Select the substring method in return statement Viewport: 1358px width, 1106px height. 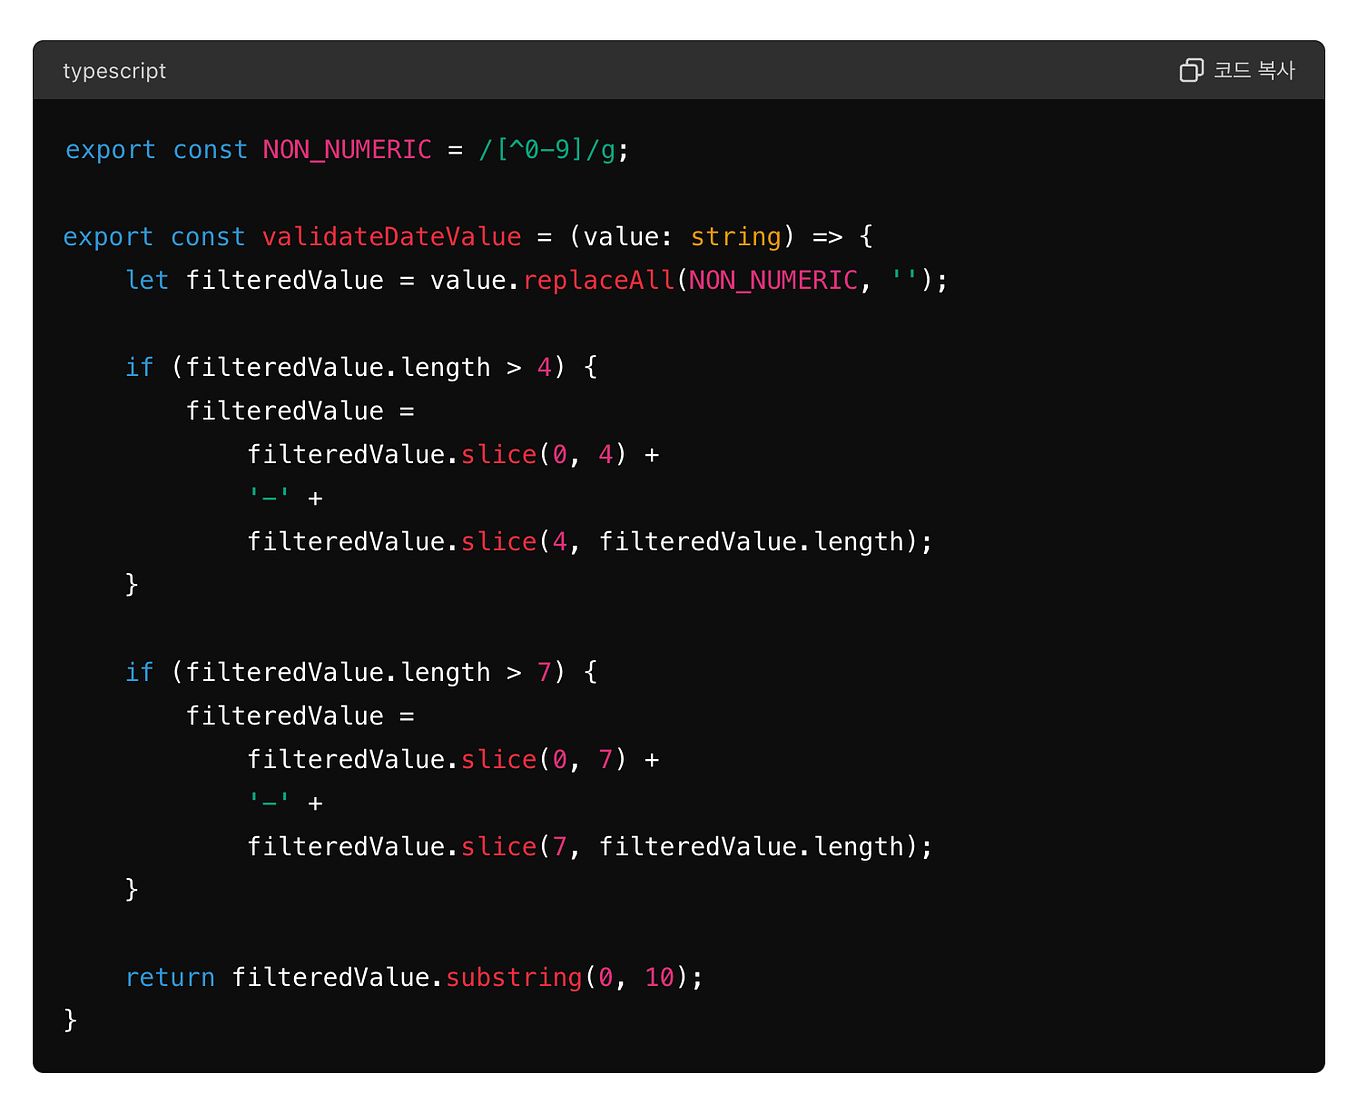[x=513, y=977]
